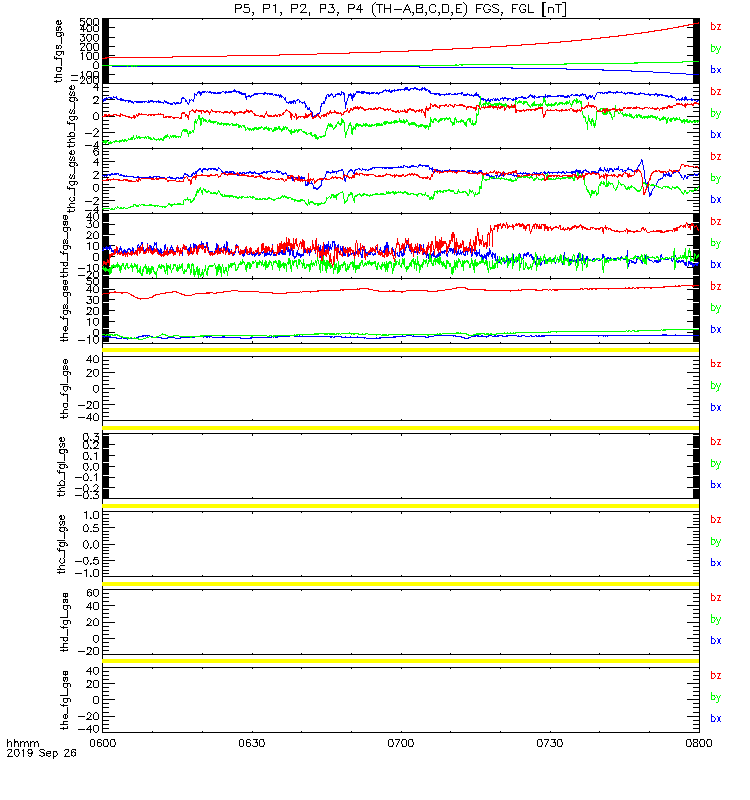The height and width of the screenshot is (800, 750).
Task: Click the thc_fgl_gse axis label
Action: [62, 544]
